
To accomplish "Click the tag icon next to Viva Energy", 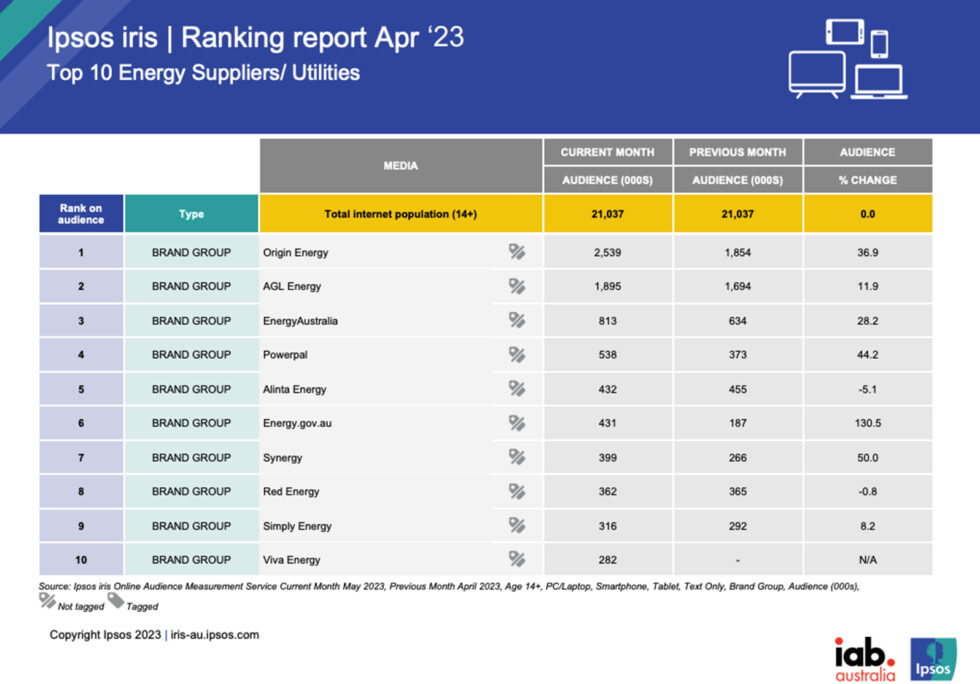I will point(517,559).
